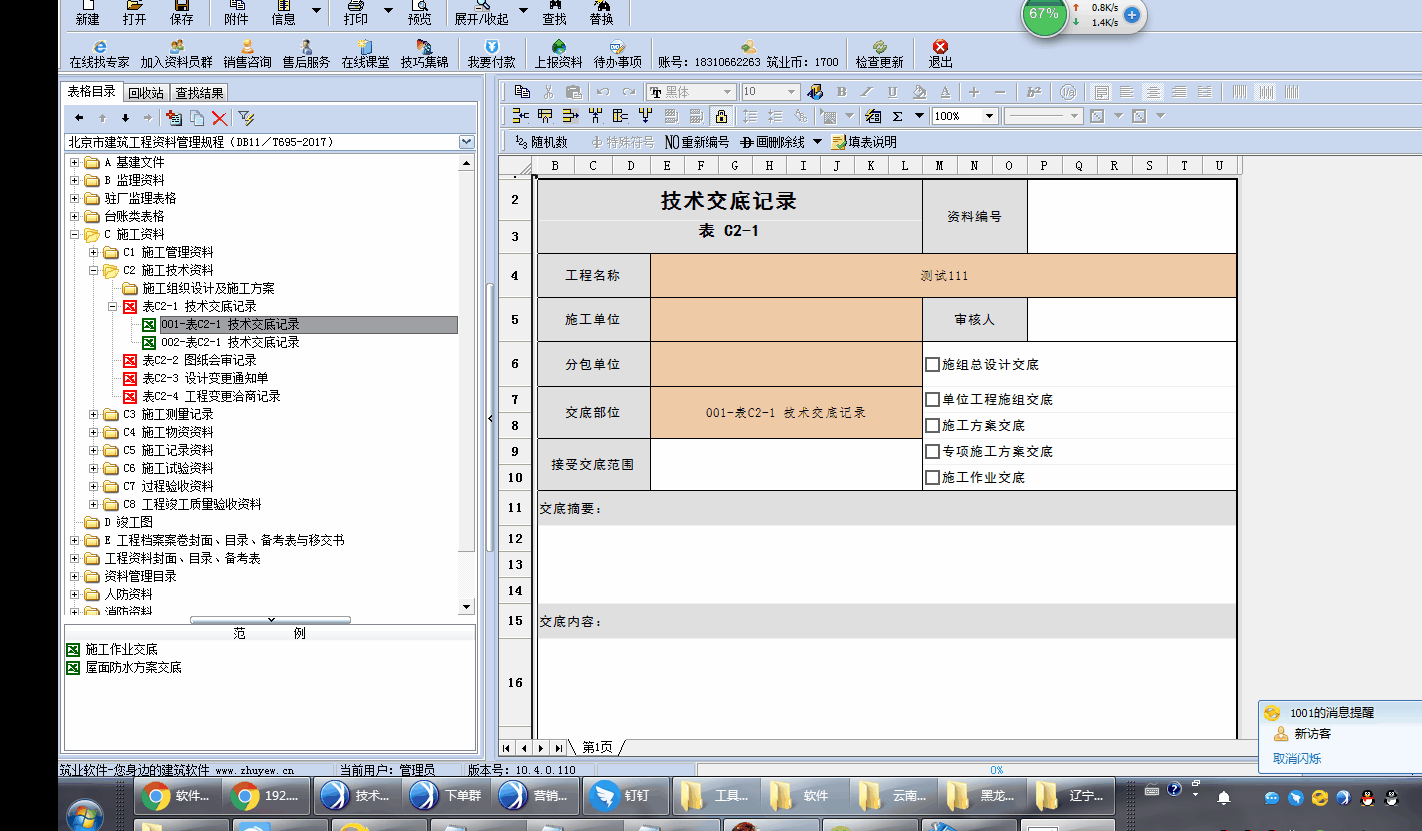The image size is (1422, 831).
Task: Enable the 施工作业交底 checkbox
Action: click(932, 478)
